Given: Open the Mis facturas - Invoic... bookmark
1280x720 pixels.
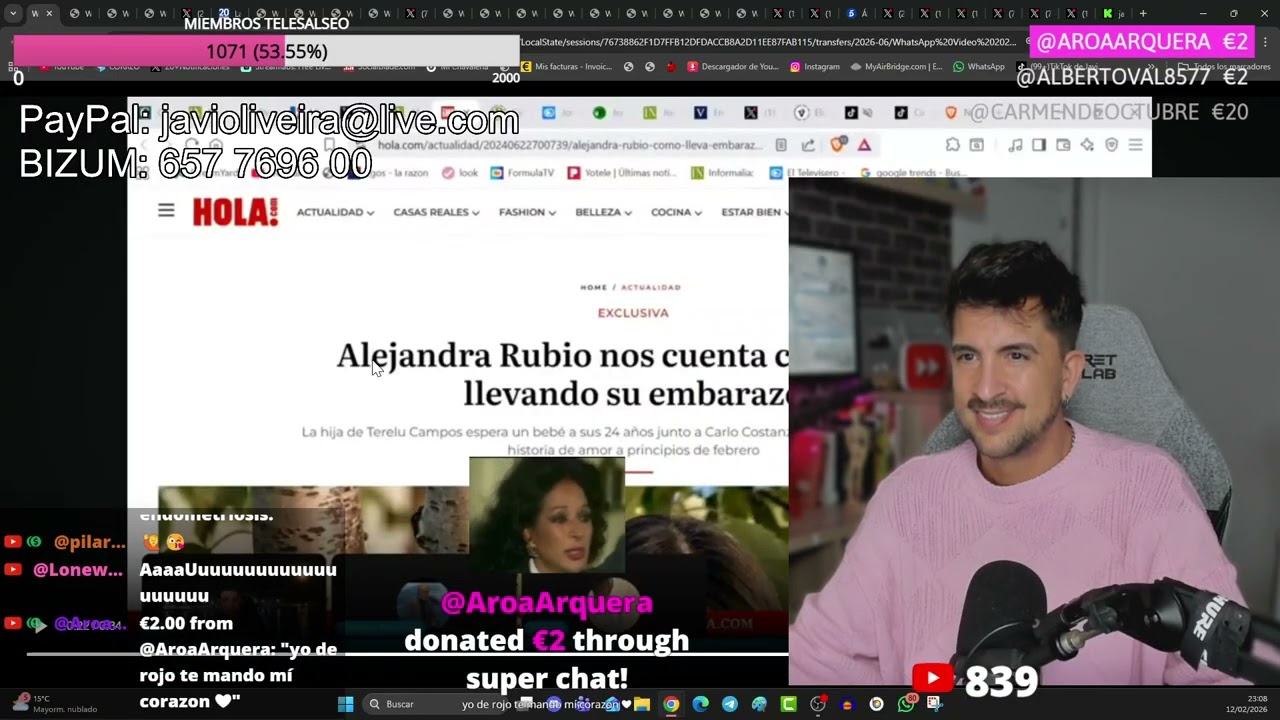Looking at the screenshot, I should (564, 67).
